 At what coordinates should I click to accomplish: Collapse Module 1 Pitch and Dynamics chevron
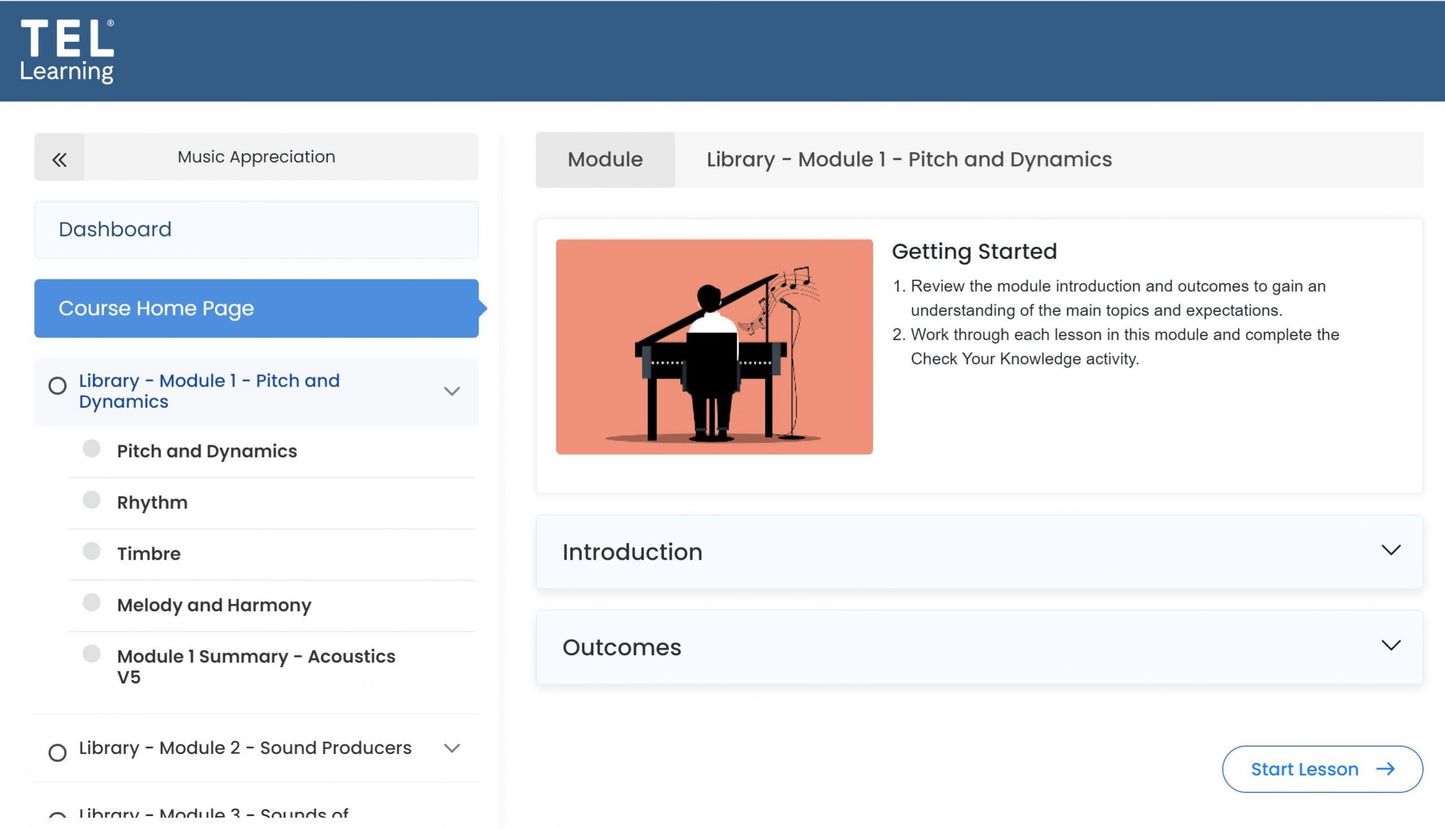pos(452,391)
